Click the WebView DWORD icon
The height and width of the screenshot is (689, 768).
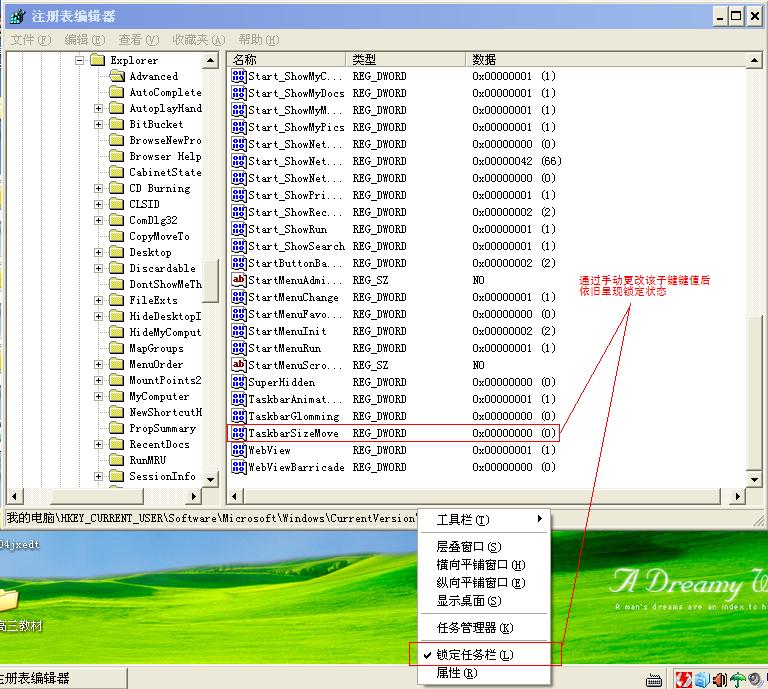239,450
